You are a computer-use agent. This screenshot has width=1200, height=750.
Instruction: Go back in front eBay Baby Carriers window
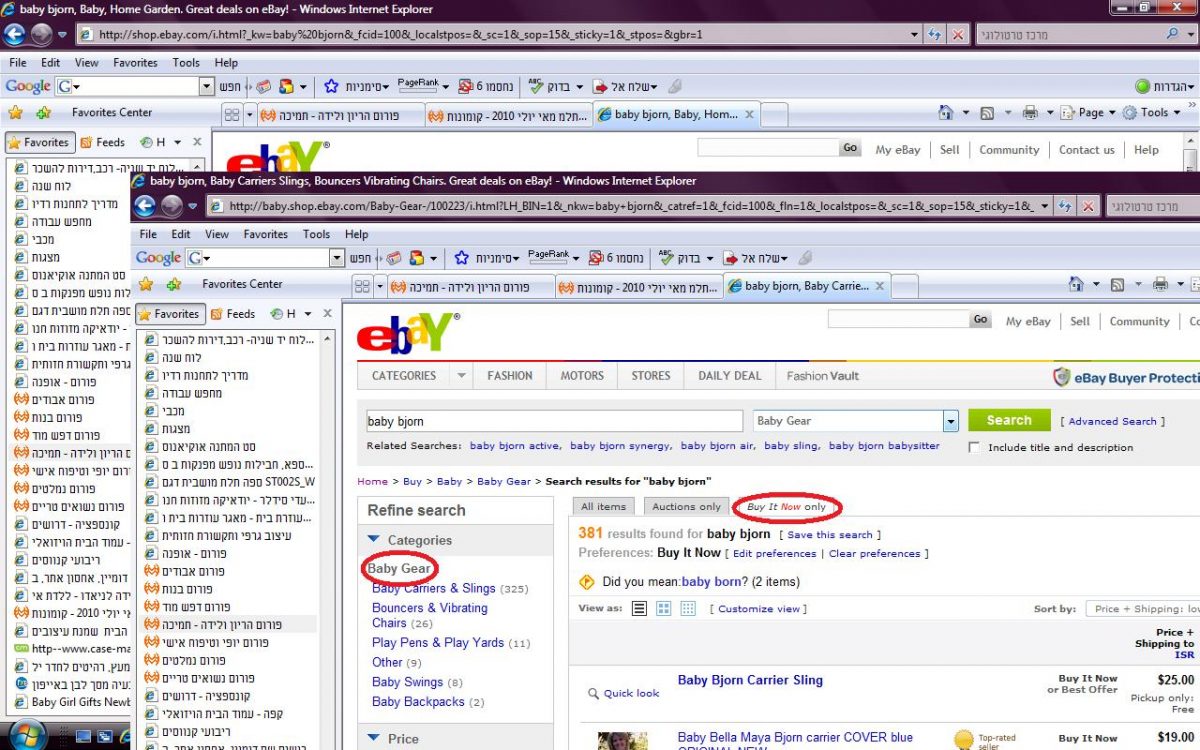[x=145, y=206]
